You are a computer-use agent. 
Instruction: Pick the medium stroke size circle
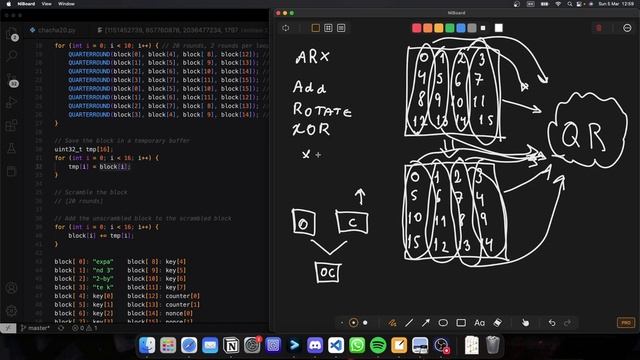pyautogui.click(x=353, y=323)
